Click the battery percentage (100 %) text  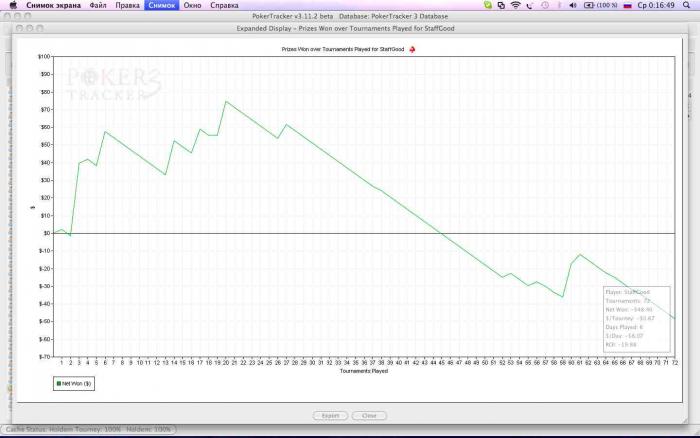coord(607,5)
